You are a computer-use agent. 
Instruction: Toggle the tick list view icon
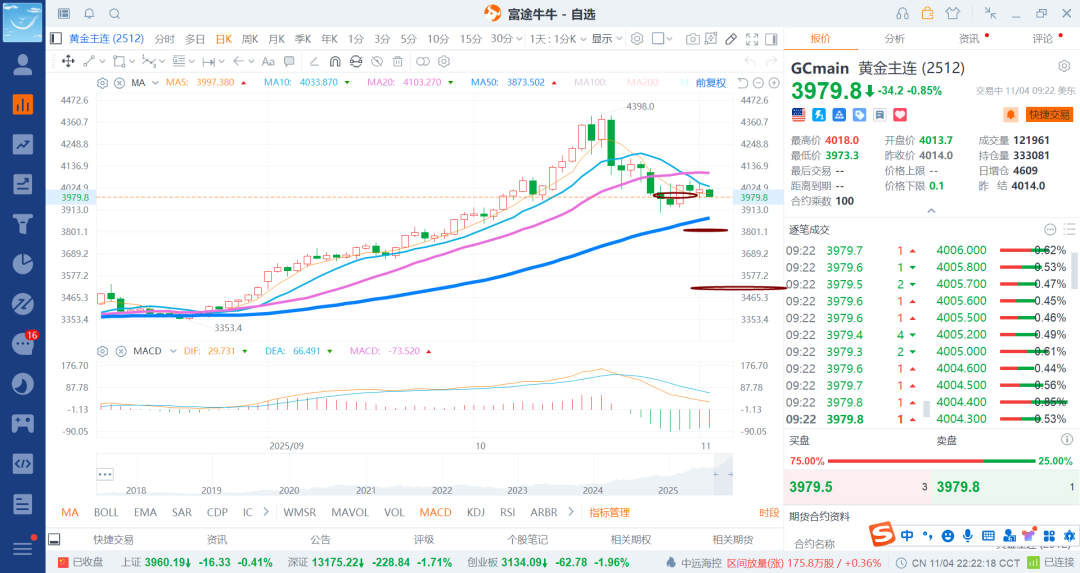(1069, 229)
